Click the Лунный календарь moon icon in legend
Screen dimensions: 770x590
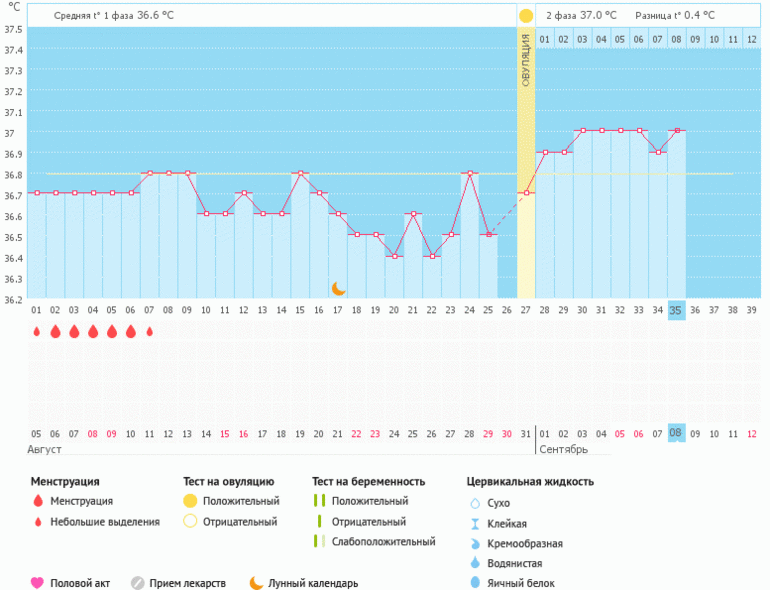[257, 583]
